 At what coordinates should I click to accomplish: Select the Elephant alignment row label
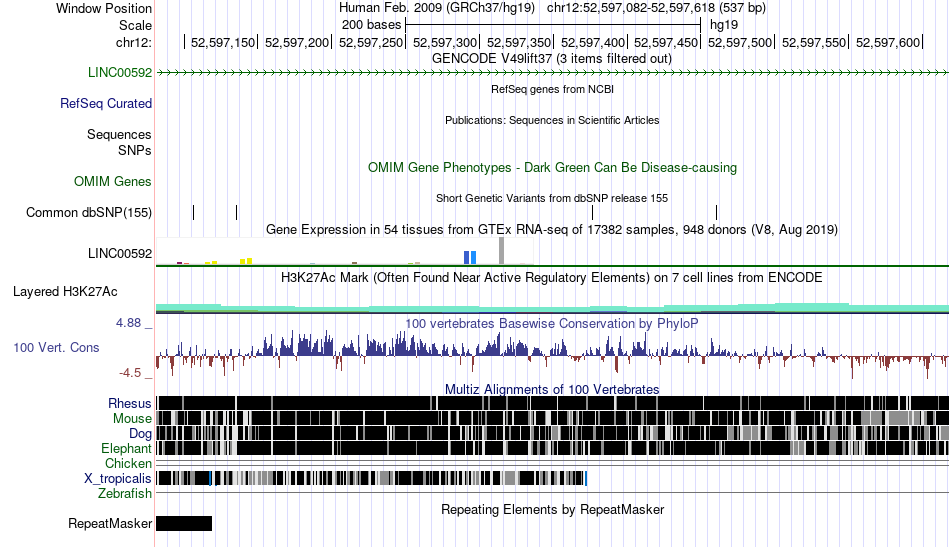coord(126,449)
